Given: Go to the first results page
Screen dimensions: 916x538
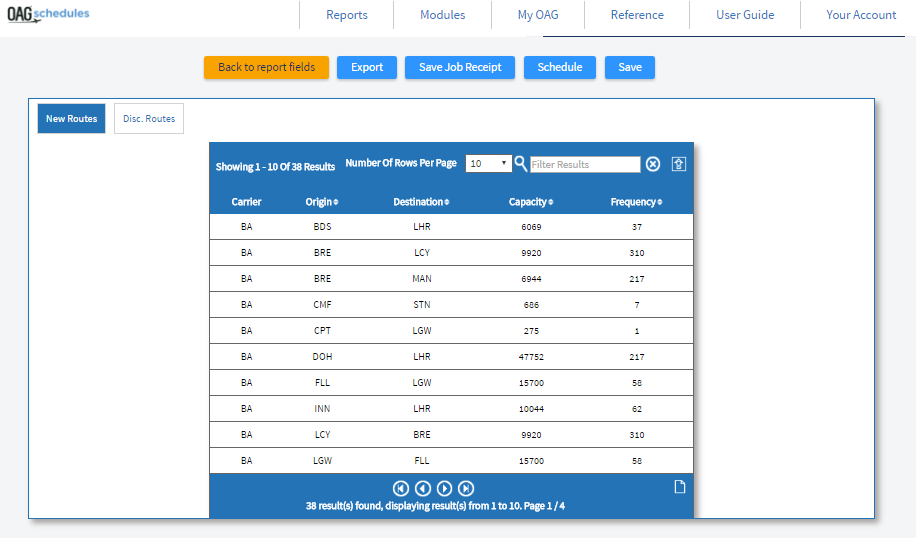Looking at the screenshot, I should [x=401, y=488].
